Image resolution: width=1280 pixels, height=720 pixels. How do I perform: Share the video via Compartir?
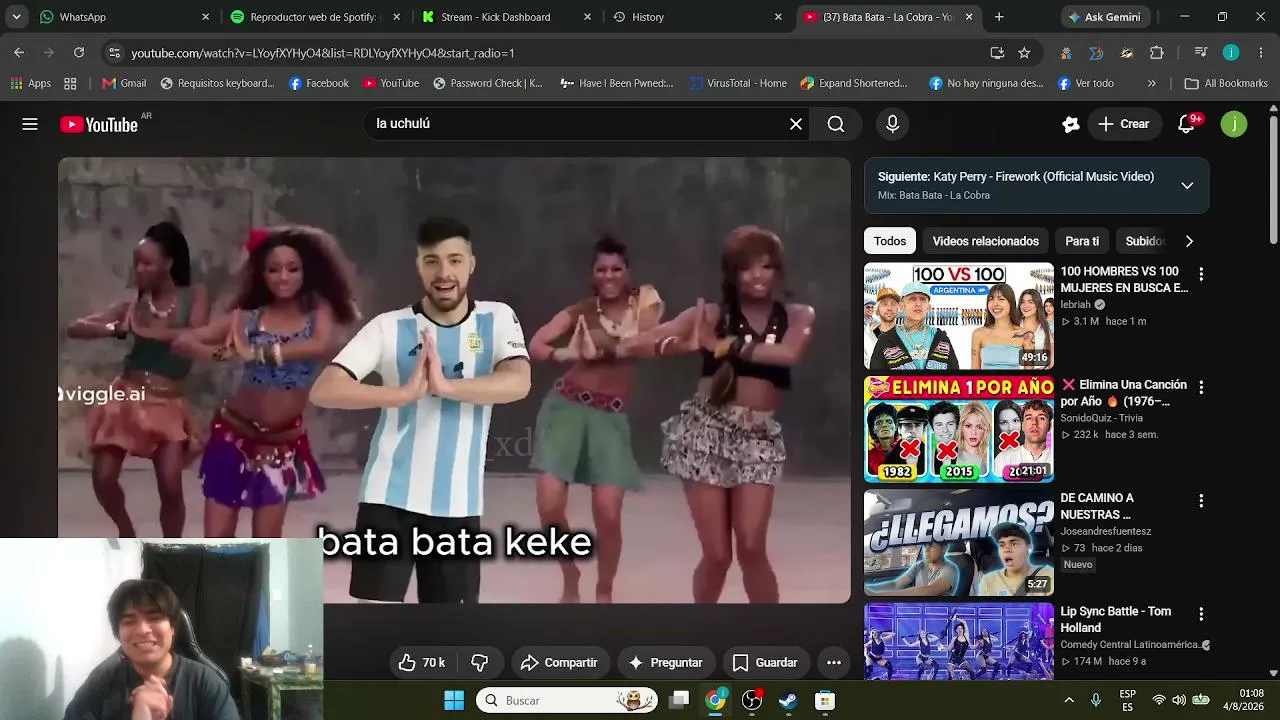pos(559,663)
